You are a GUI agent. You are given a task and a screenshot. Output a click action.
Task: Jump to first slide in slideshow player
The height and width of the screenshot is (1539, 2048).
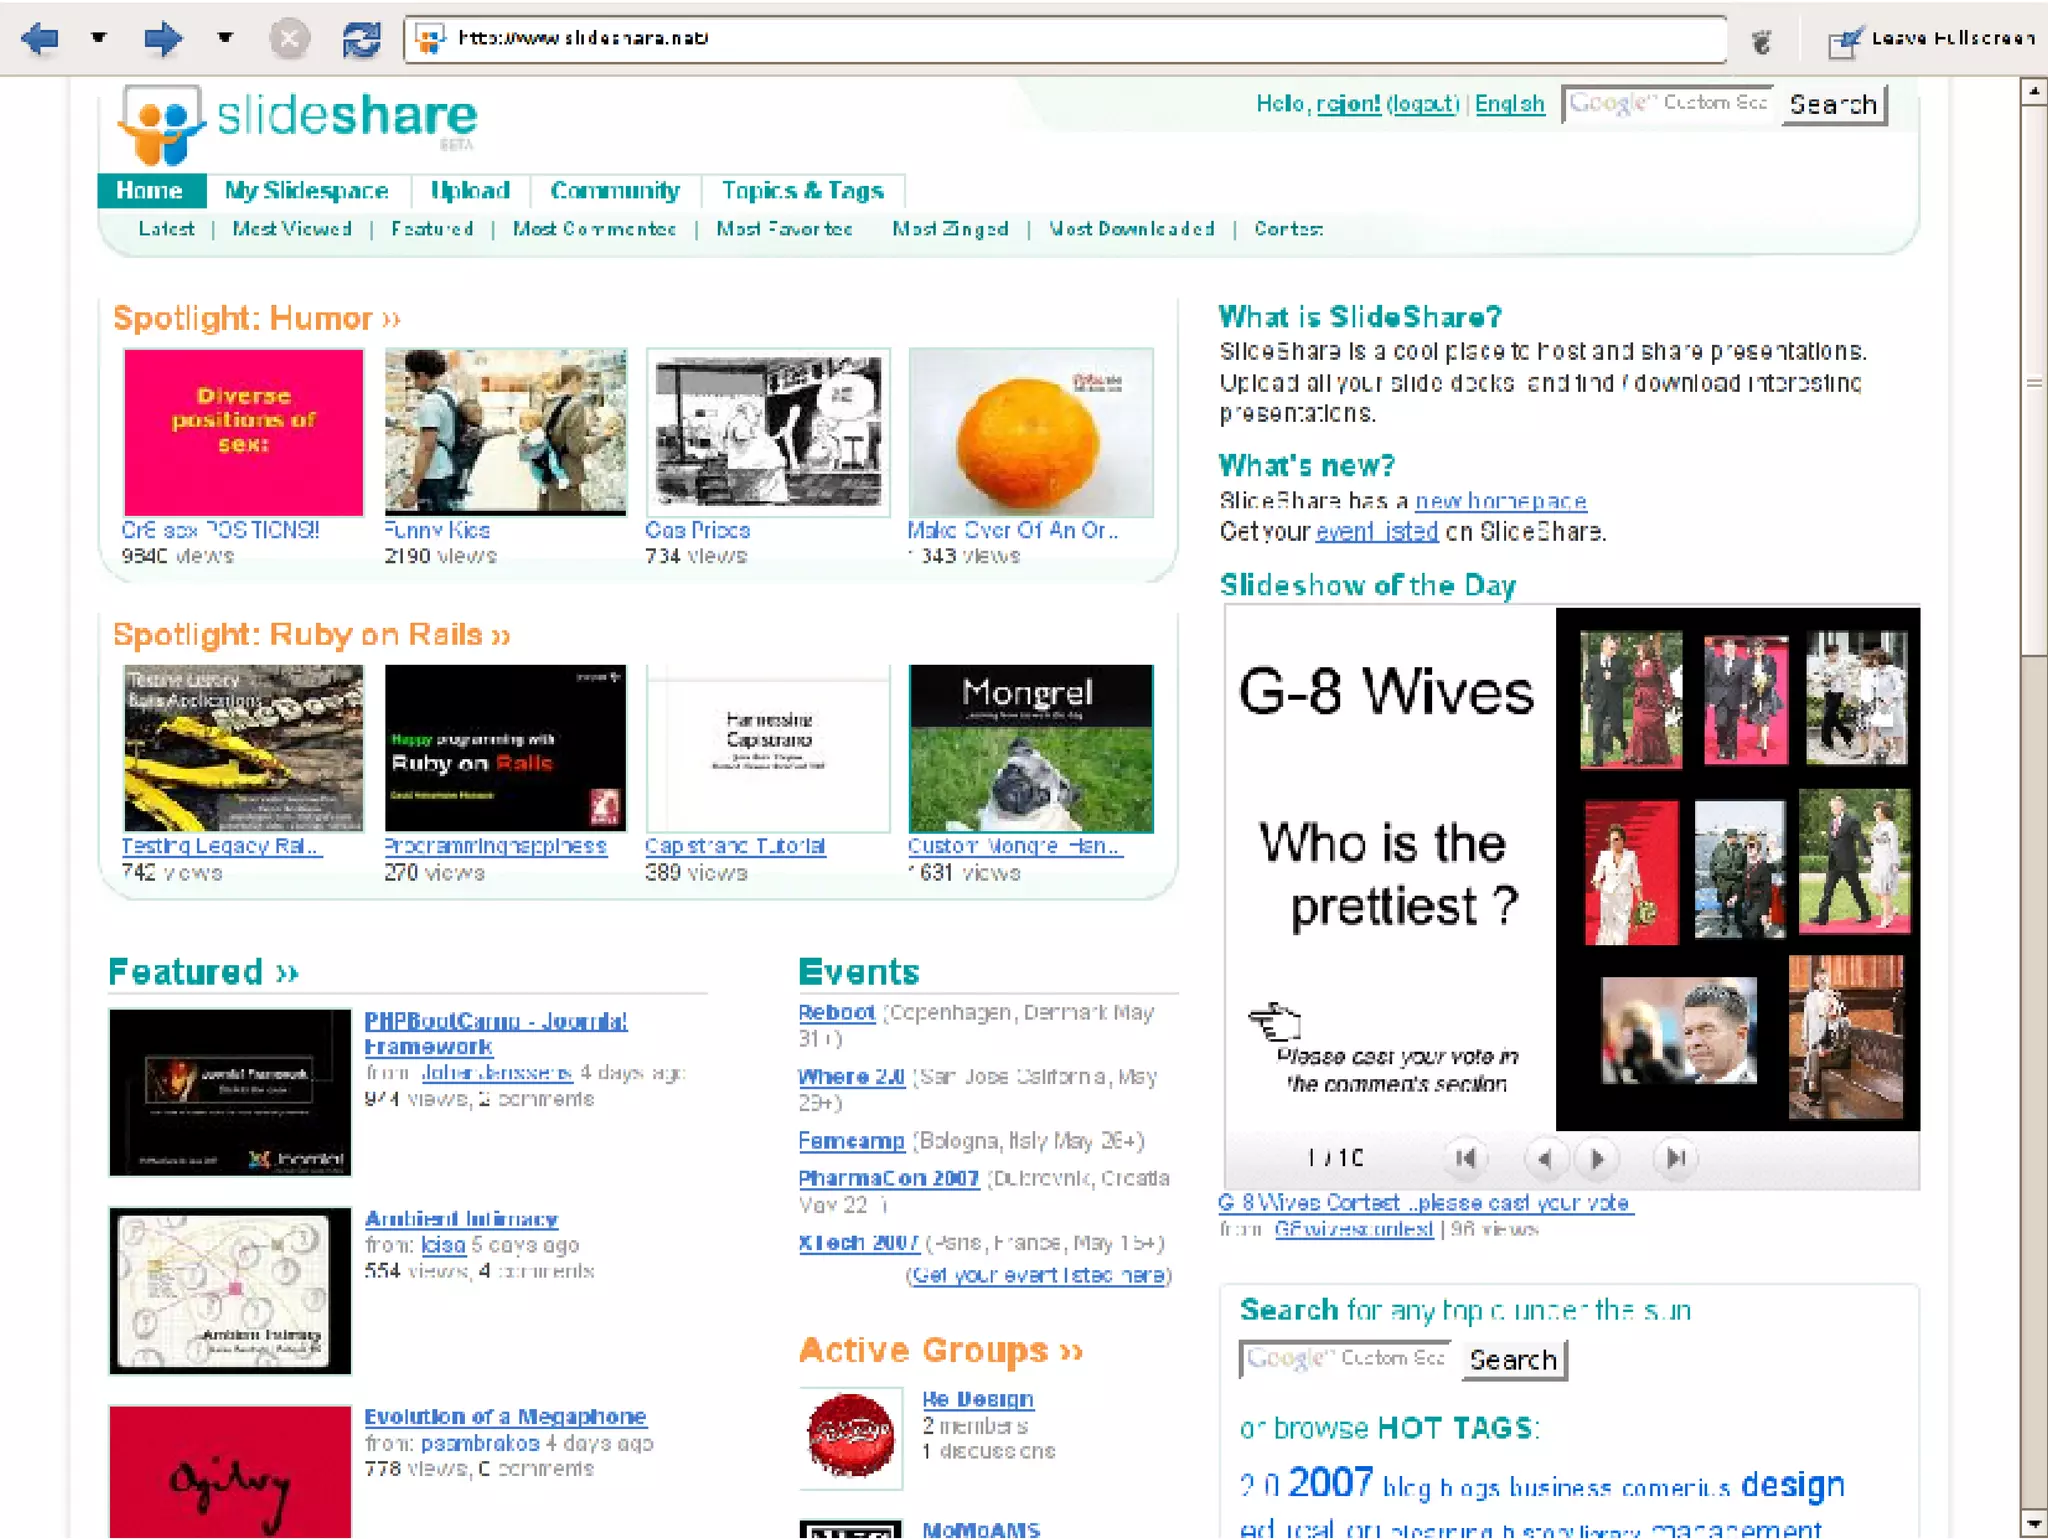click(1466, 1158)
